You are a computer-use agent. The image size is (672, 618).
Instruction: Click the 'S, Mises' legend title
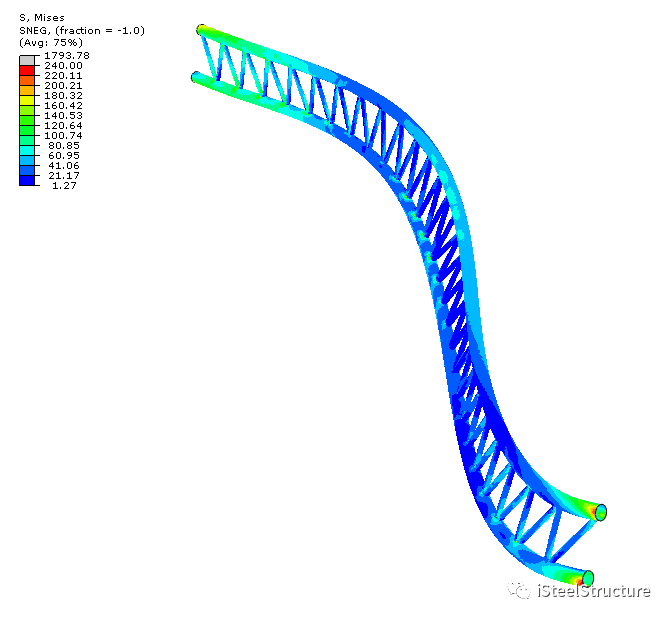[42, 18]
